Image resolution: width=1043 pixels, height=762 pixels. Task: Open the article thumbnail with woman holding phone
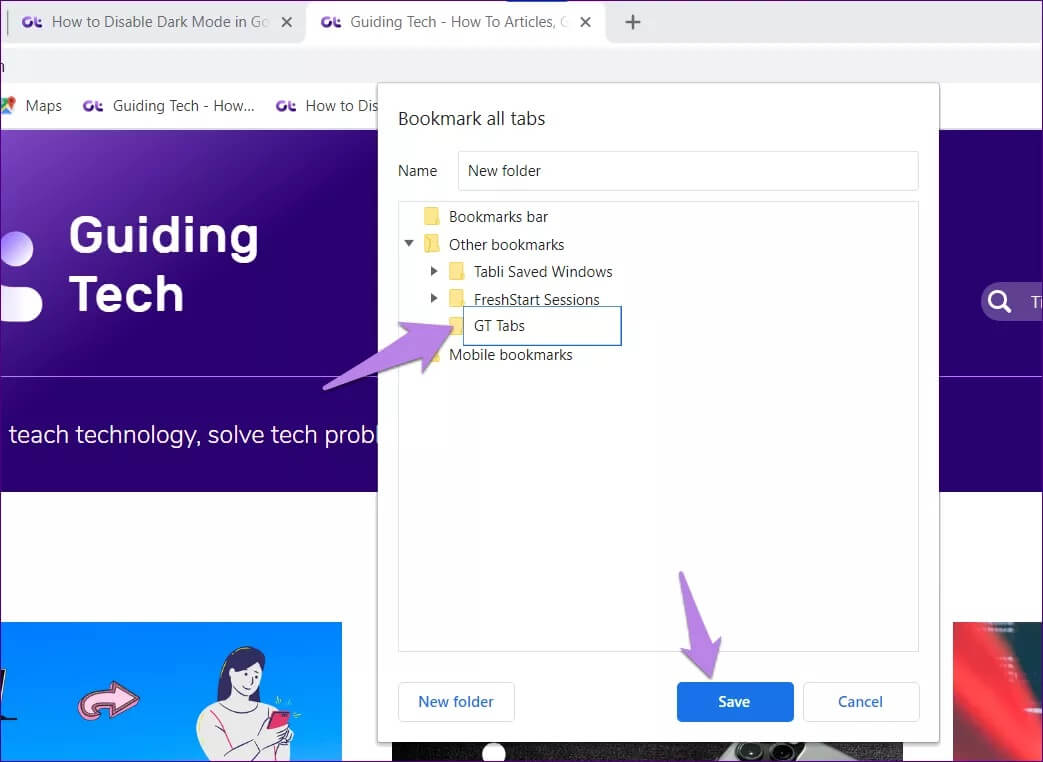tap(171, 692)
